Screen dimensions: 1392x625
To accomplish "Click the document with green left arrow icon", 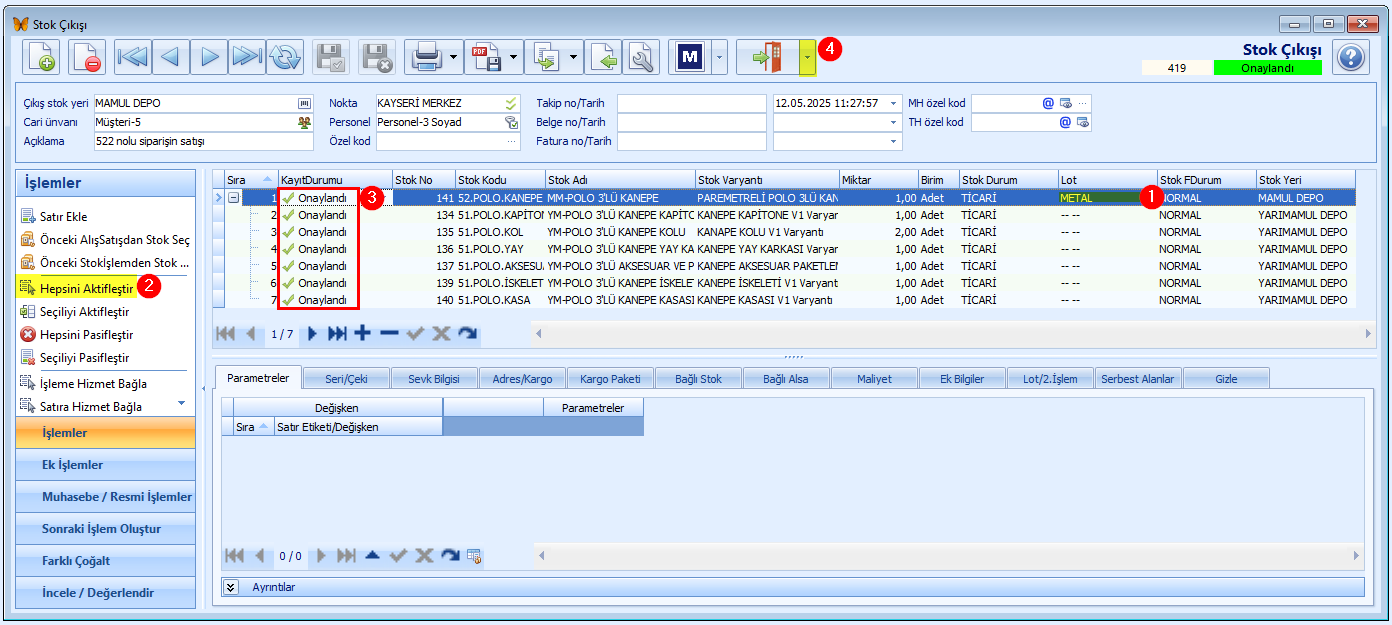I will (x=604, y=57).
